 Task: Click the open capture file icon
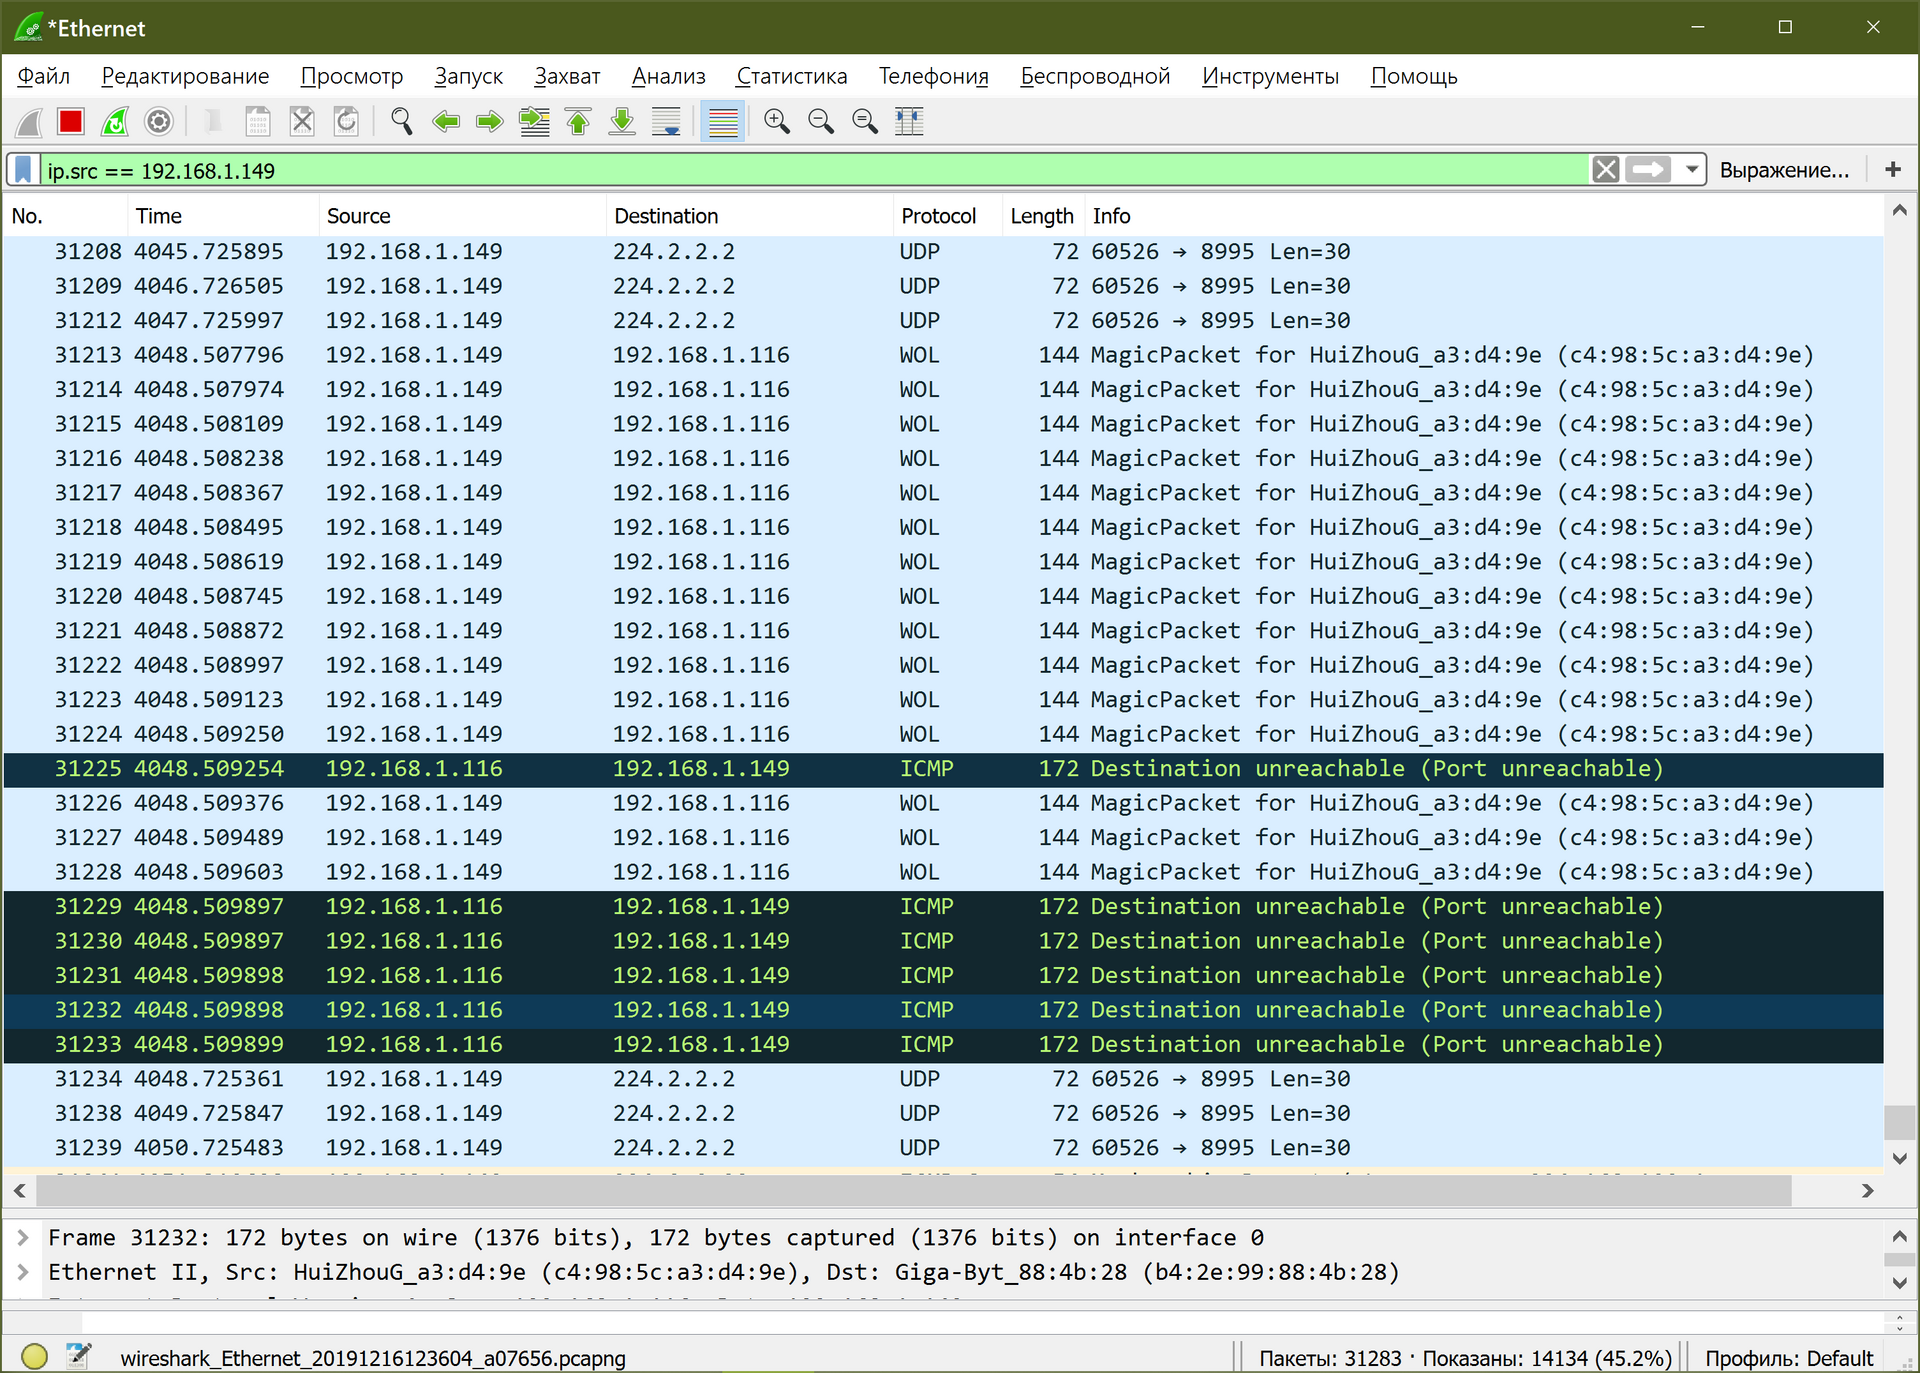[213, 122]
